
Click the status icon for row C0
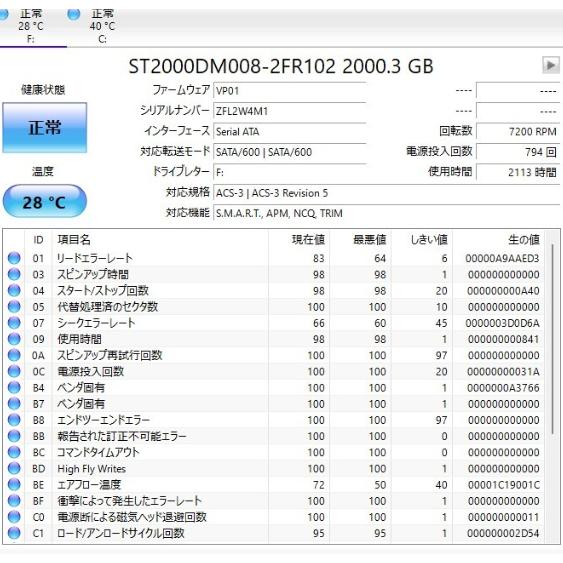coord(14,516)
